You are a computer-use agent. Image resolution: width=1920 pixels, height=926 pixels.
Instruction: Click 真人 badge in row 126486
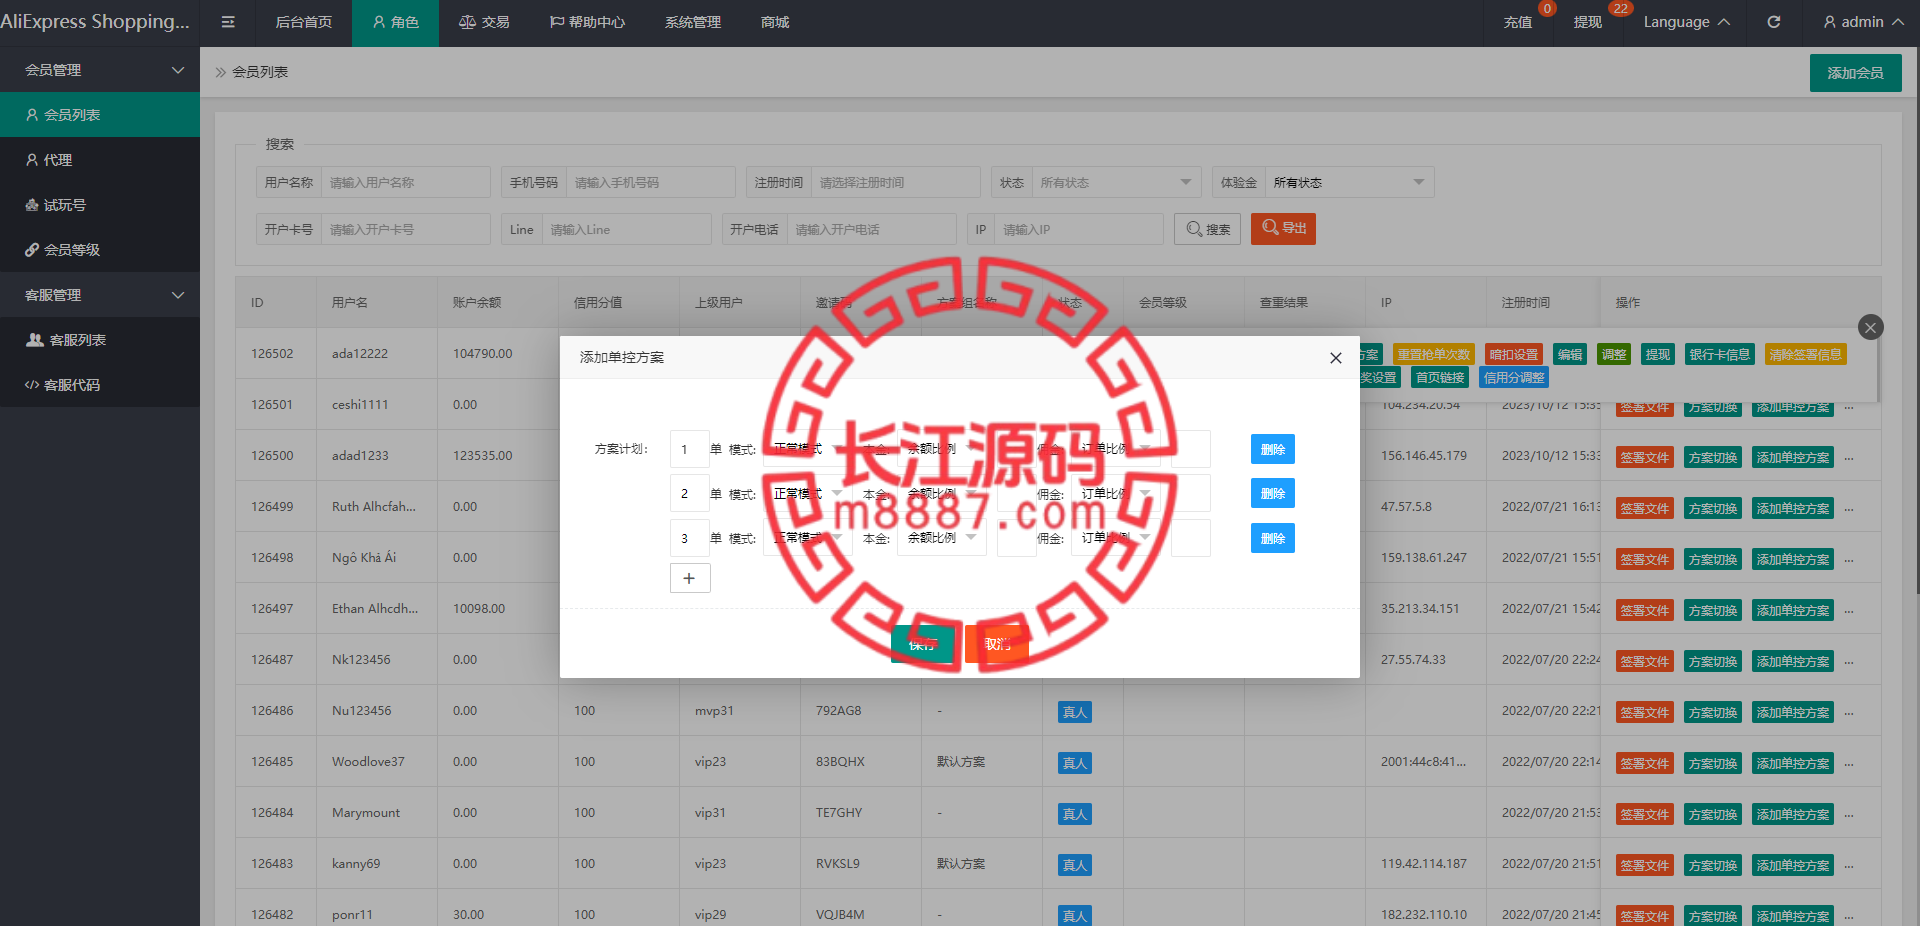(1074, 712)
